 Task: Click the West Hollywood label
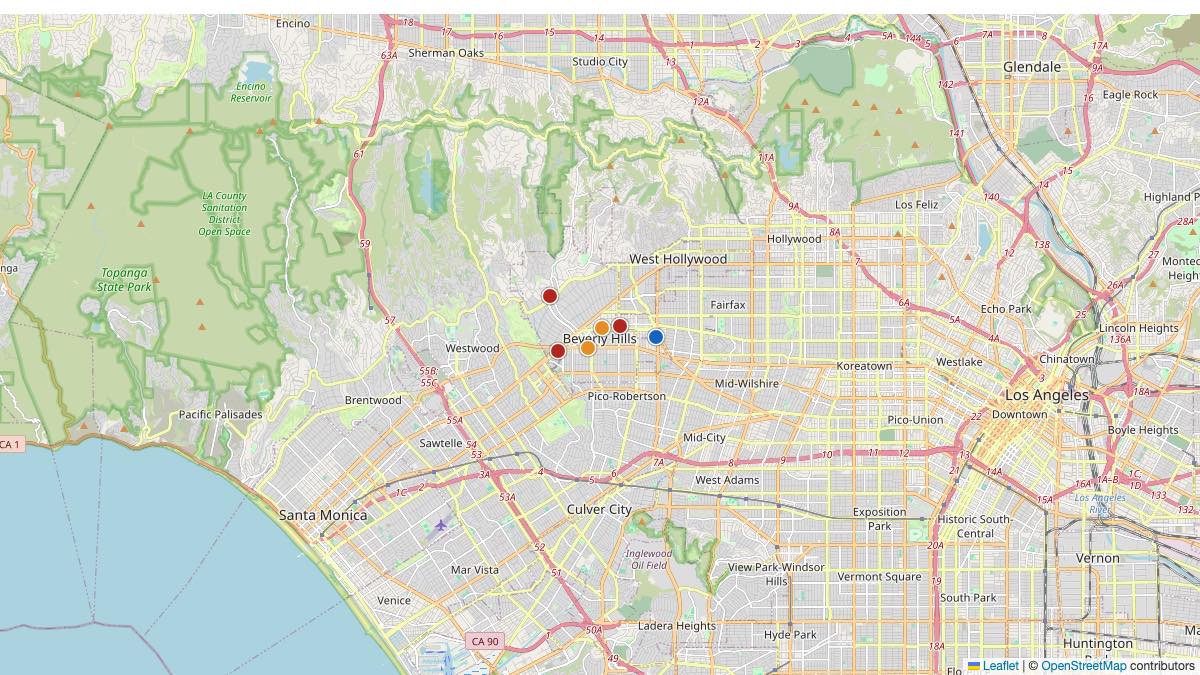678,259
